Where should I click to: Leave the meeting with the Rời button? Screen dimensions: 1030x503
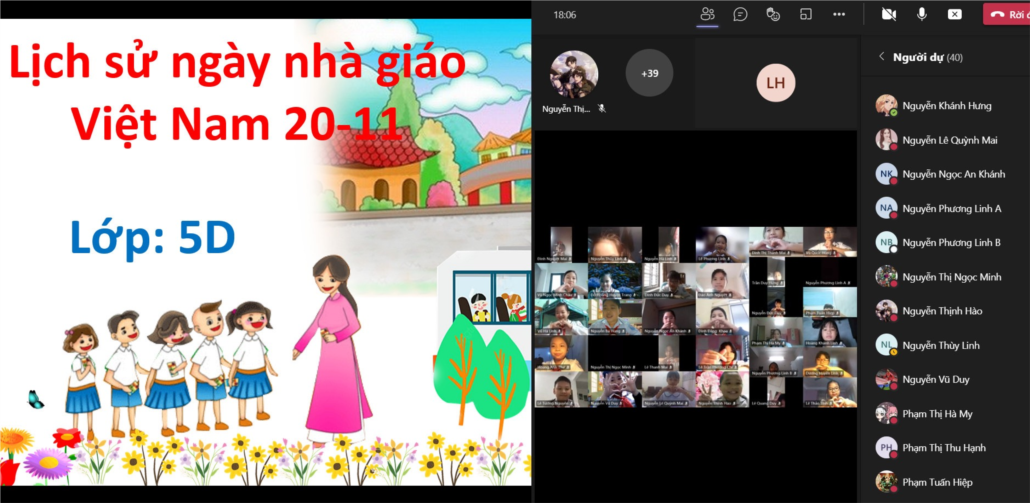(1007, 14)
